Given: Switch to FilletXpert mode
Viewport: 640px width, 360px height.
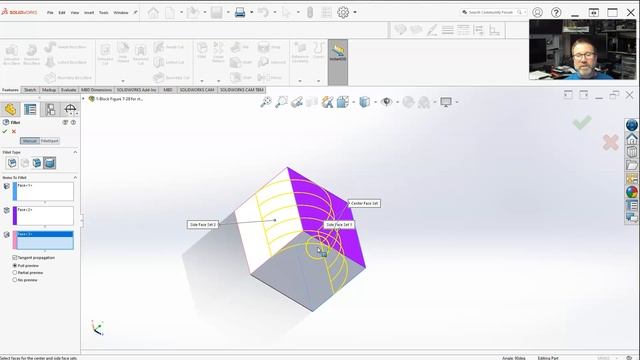Looking at the screenshot, I should [x=50, y=141].
